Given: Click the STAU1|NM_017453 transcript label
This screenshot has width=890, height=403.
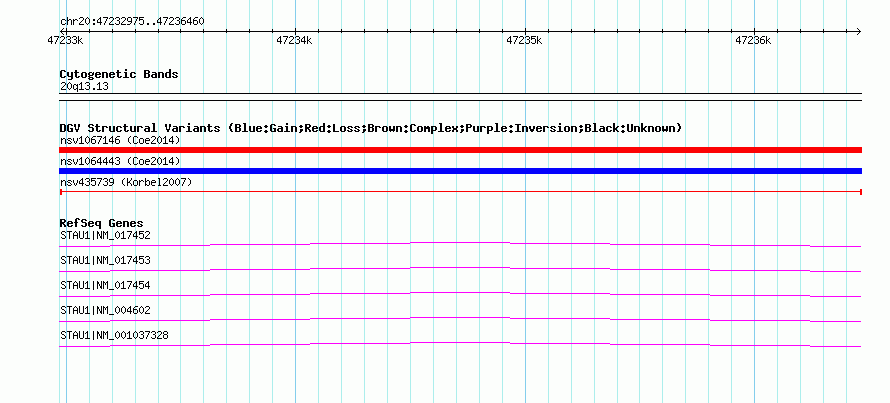Looking at the screenshot, I should point(105,261).
